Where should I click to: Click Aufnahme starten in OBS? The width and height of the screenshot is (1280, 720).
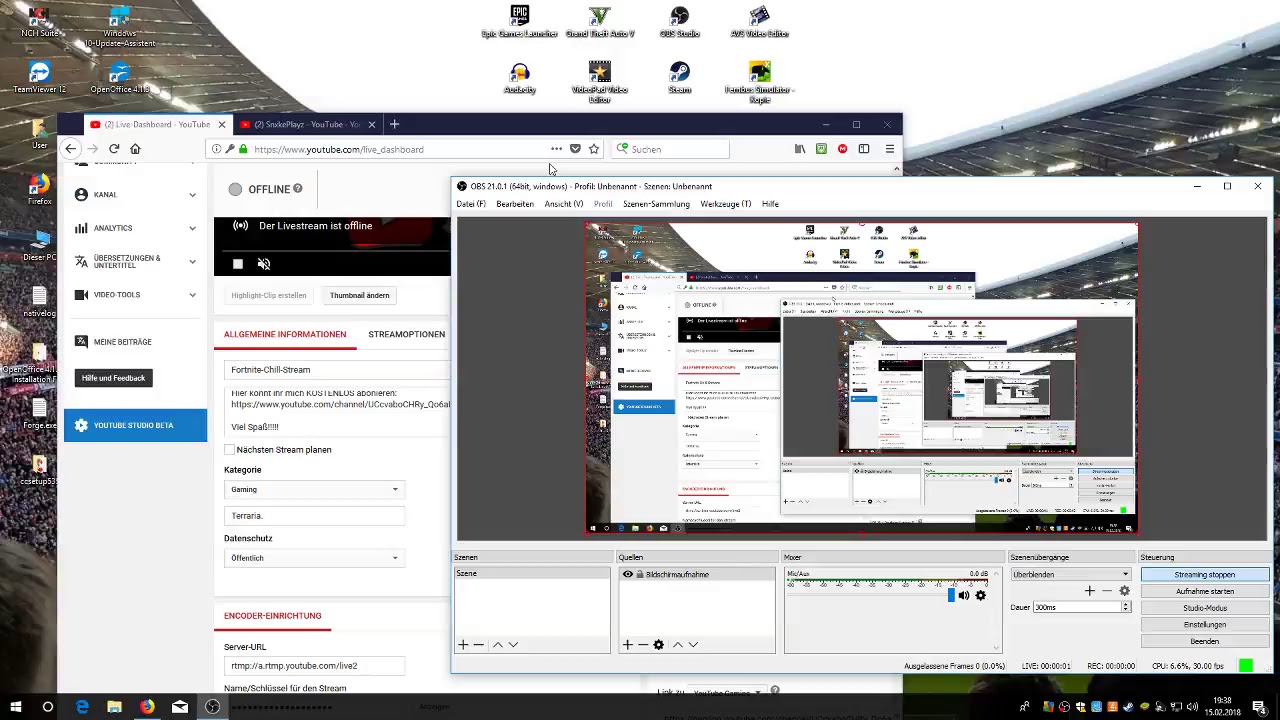tap(1205, 591)
